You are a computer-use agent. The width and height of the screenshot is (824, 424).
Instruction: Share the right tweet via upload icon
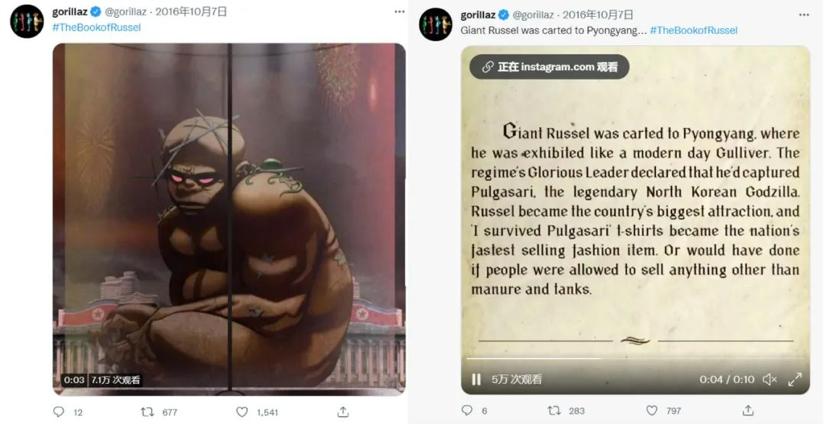point(747,410)
